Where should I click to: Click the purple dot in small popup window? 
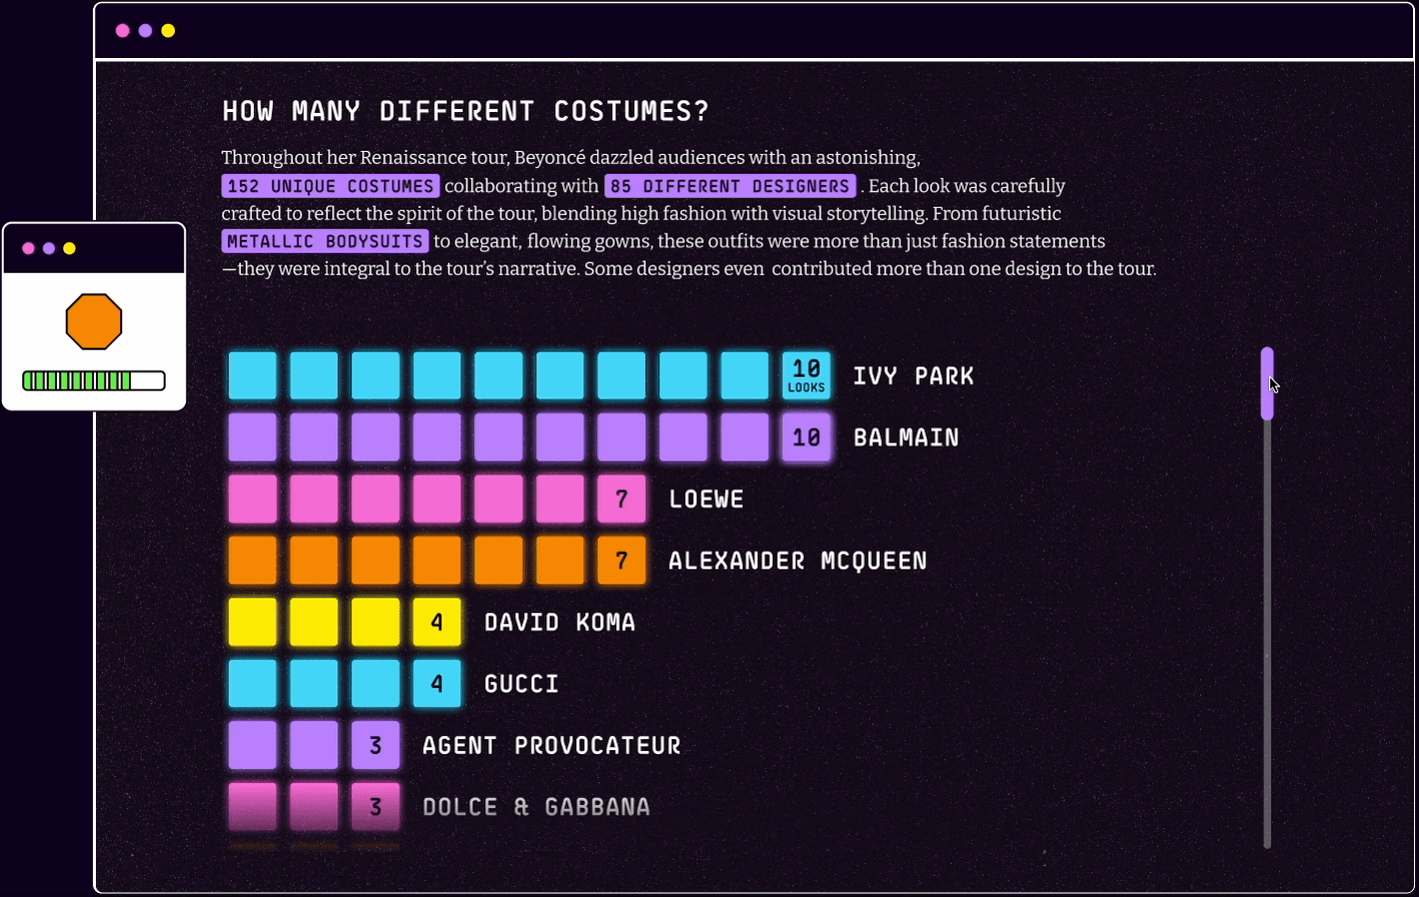click(x=49, y=248)
